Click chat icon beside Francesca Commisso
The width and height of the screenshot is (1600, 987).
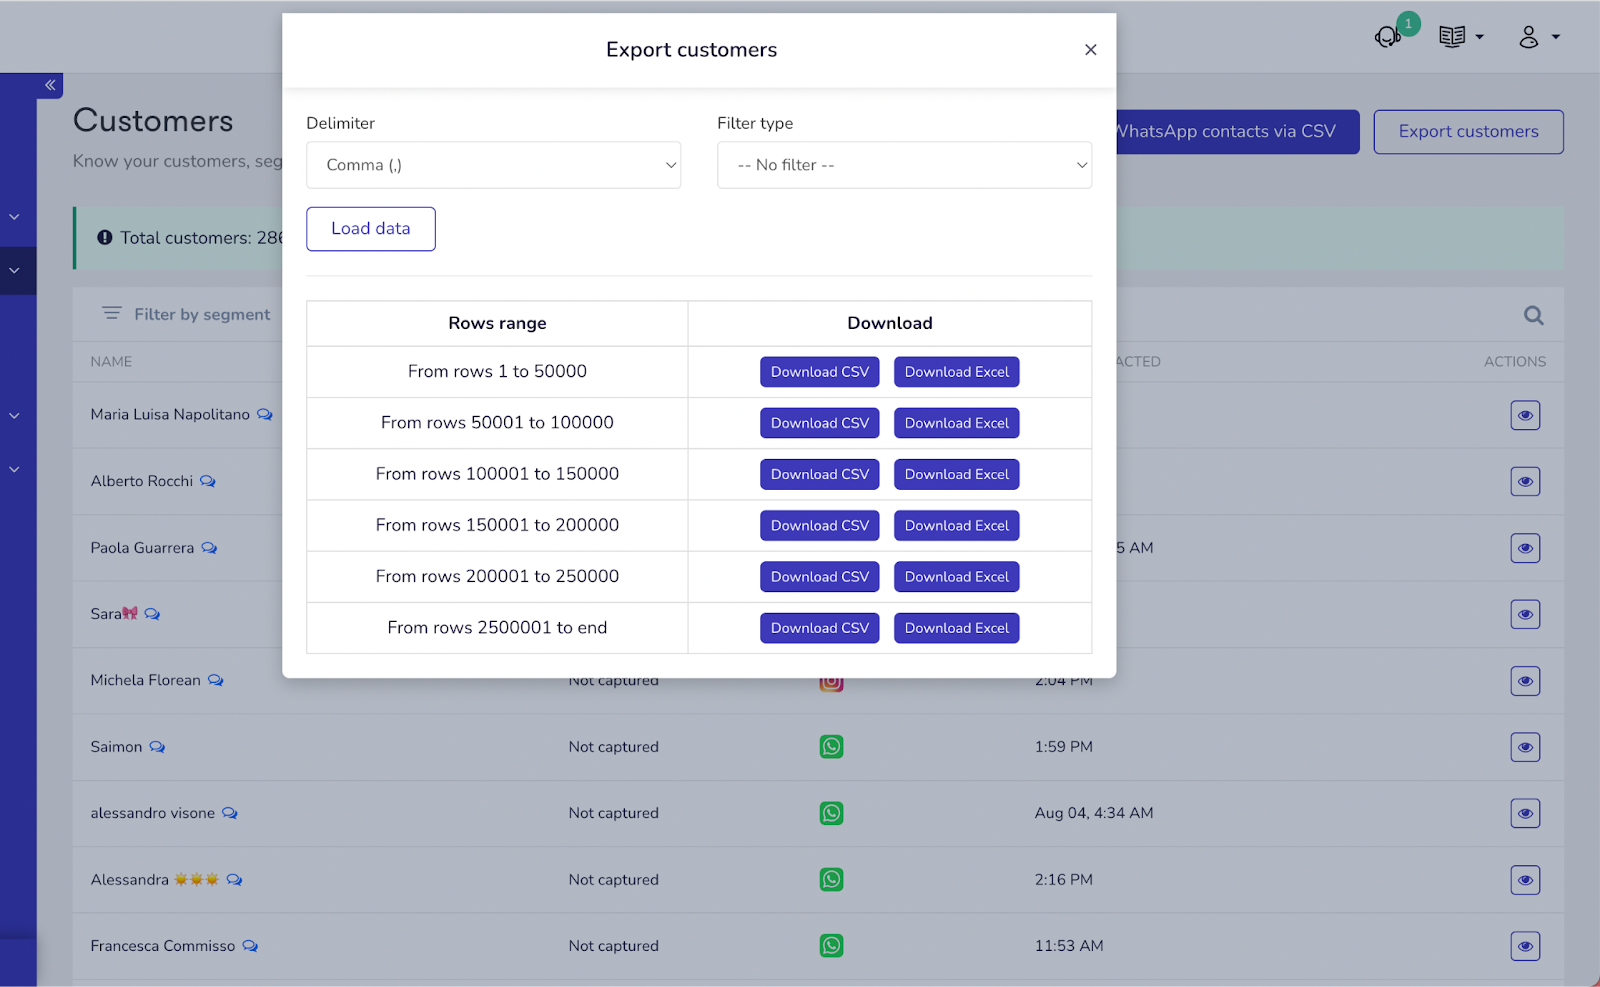coord(250,946)
